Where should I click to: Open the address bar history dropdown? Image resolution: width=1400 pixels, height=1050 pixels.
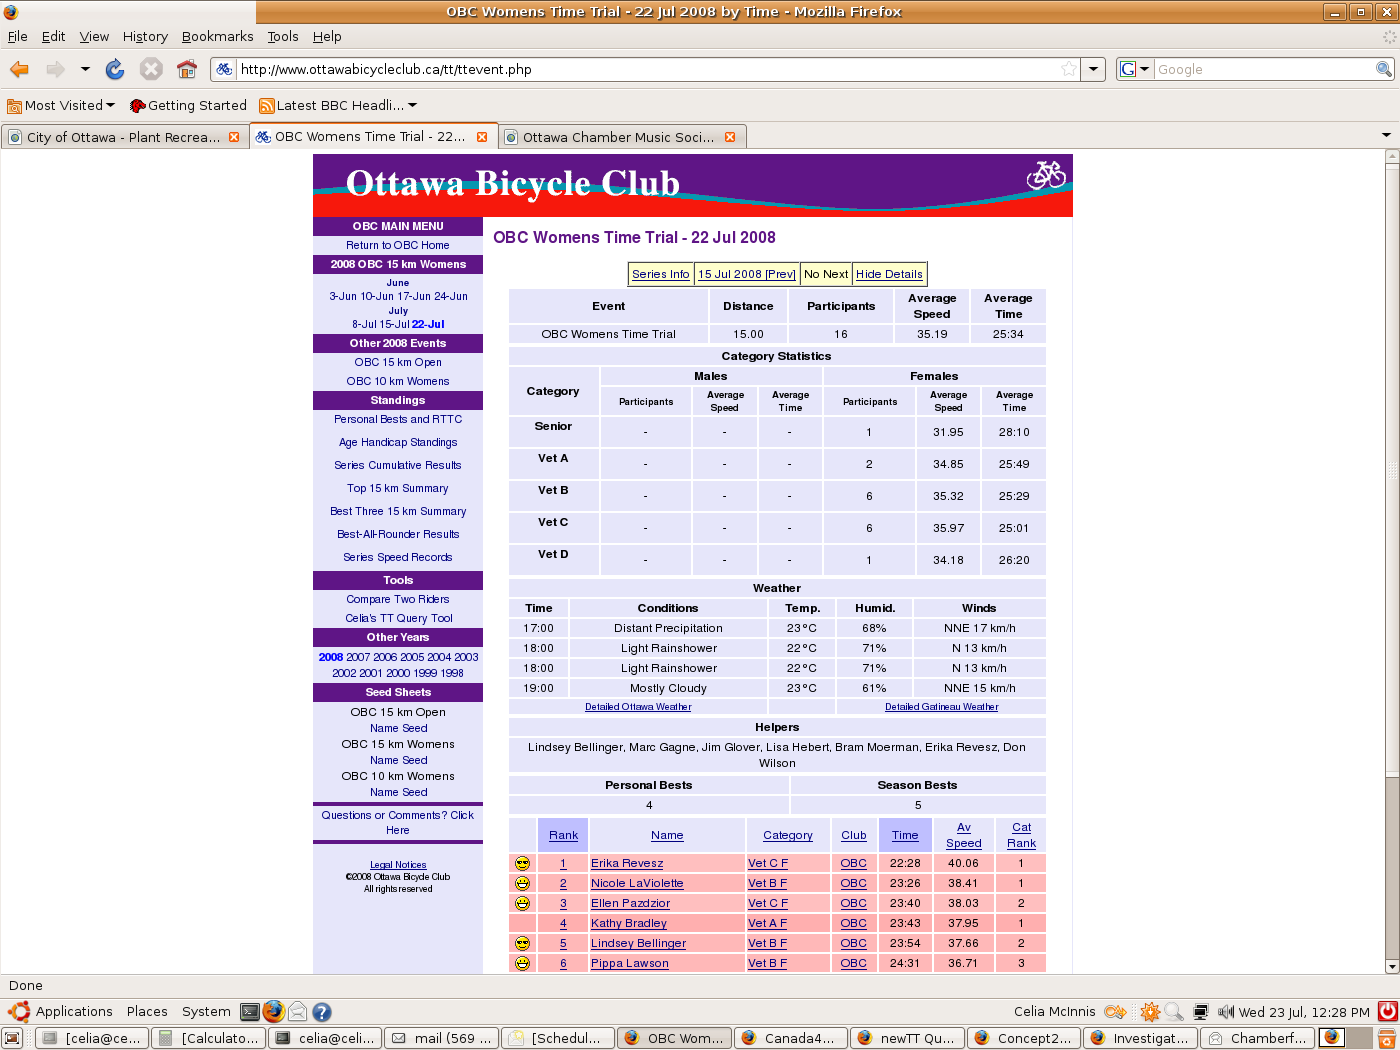[x=1094, y=69]
